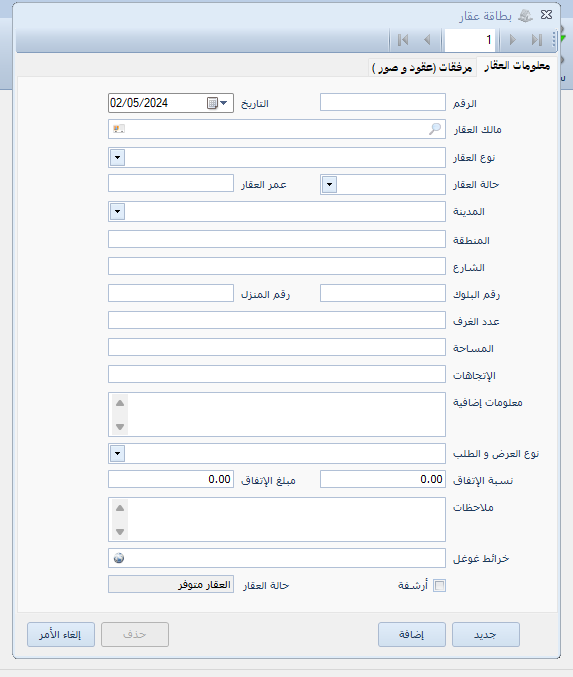This screenshot has width=573, height=677.
Task: Open owner card icon in مالك العقار field
Action: click(119, 129)
